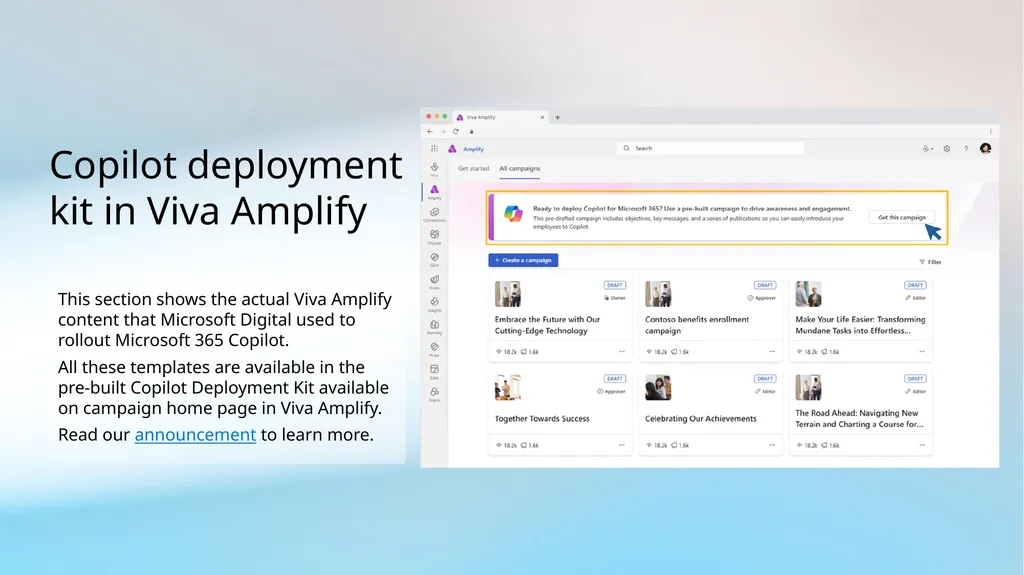
Task: Click the Ready to deploy Copilot banner heading
Action: click(692, 208)
